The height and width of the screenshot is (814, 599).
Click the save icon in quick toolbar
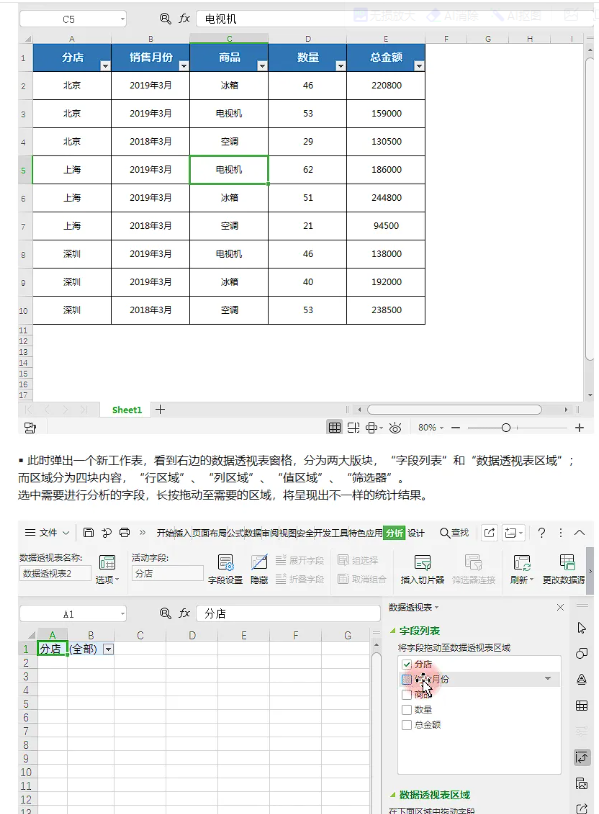[x=89, y=533]
